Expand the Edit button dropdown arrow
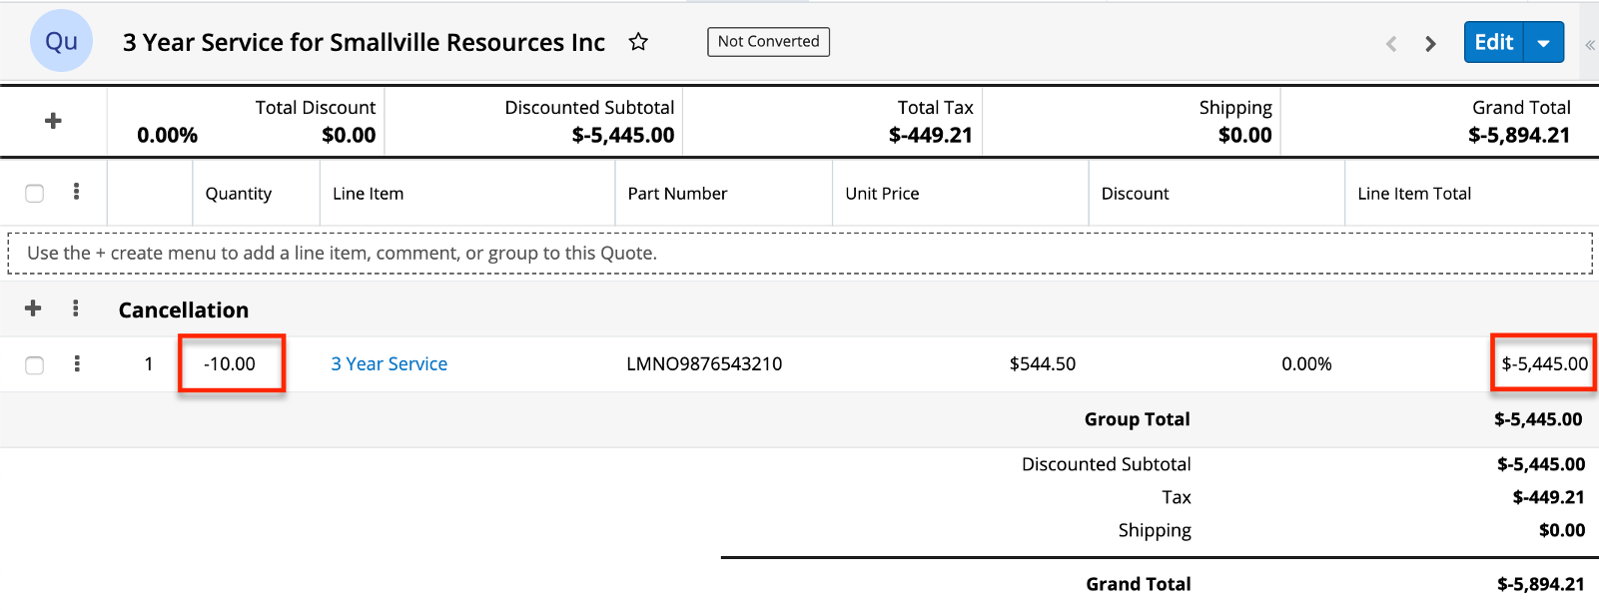 pos(1543,43)
